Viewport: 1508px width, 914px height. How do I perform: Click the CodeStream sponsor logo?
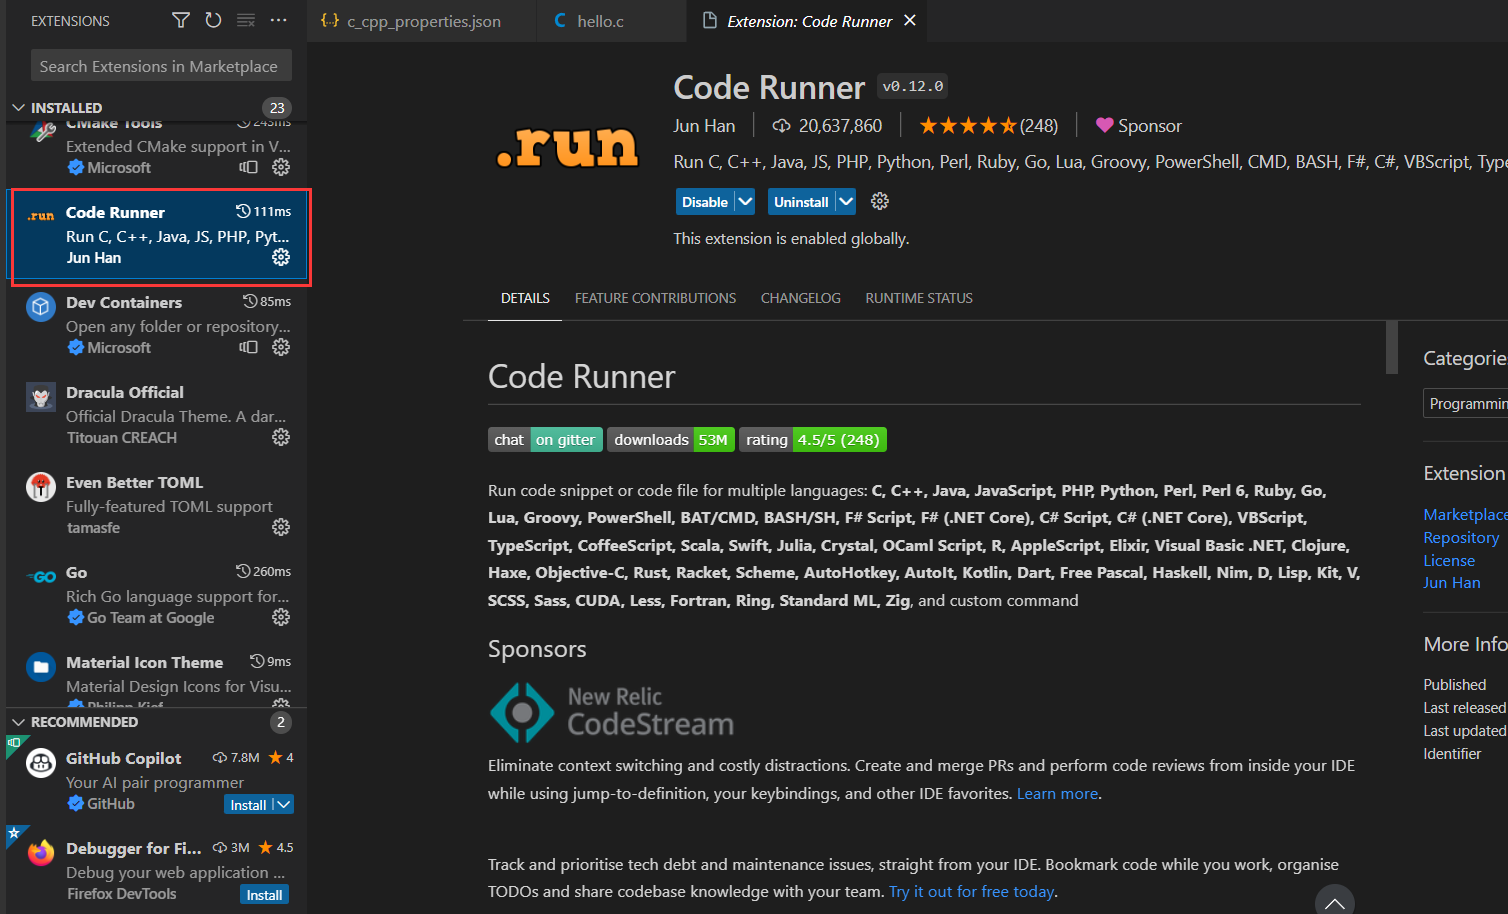[x=612, y=712]
